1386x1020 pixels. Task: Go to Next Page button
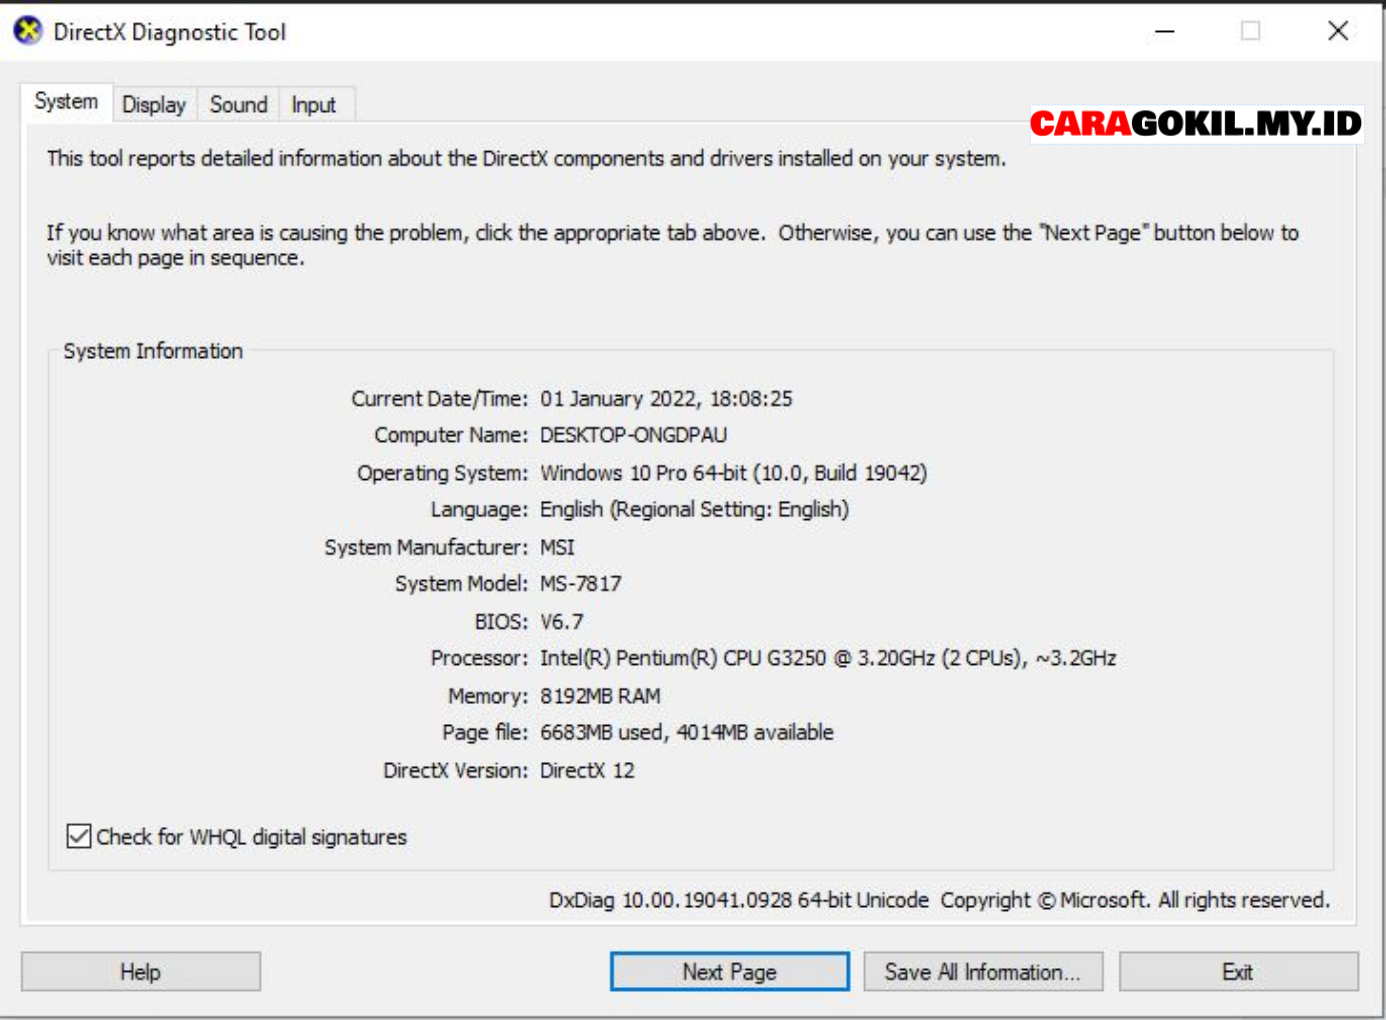click(x=730, y=972)
